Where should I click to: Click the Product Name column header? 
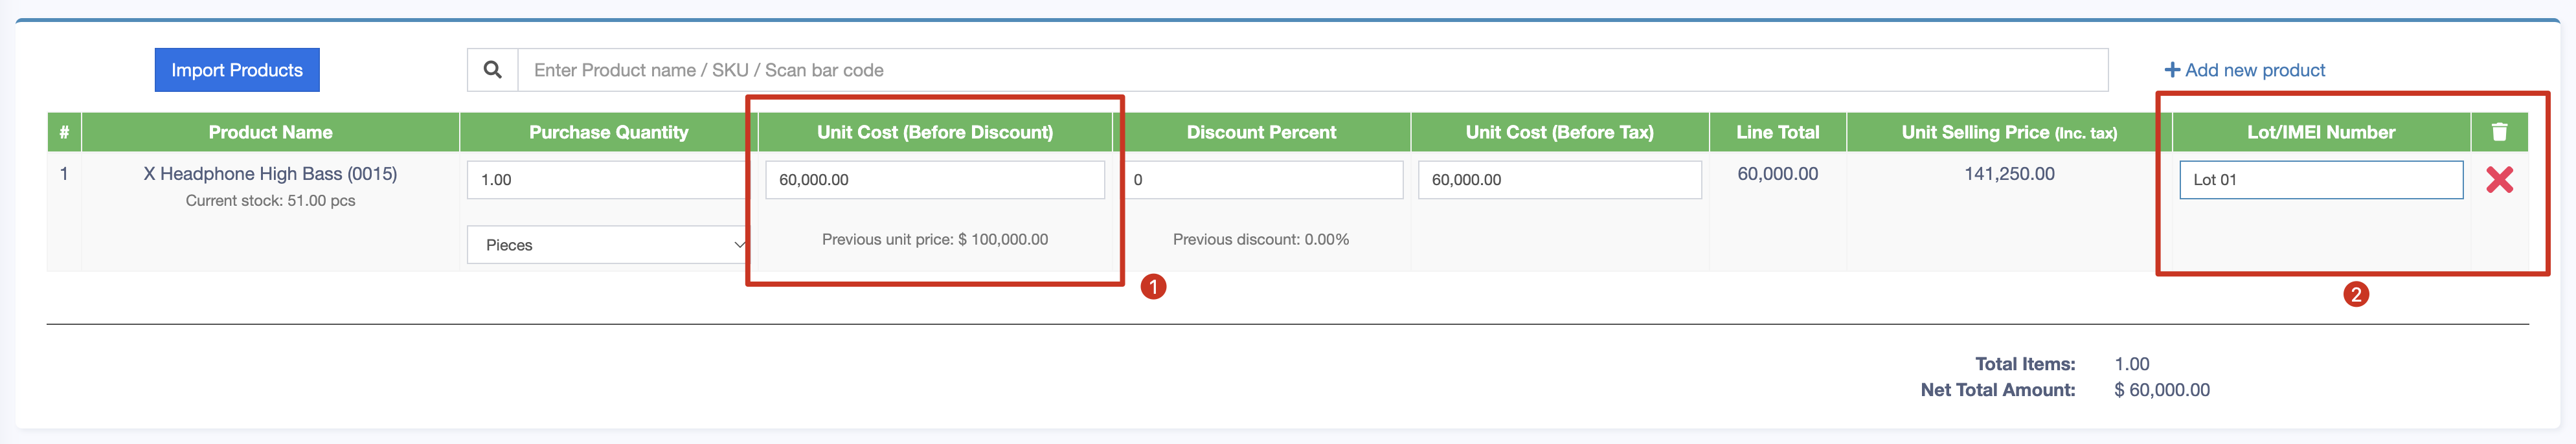click(x=270, y=132)
